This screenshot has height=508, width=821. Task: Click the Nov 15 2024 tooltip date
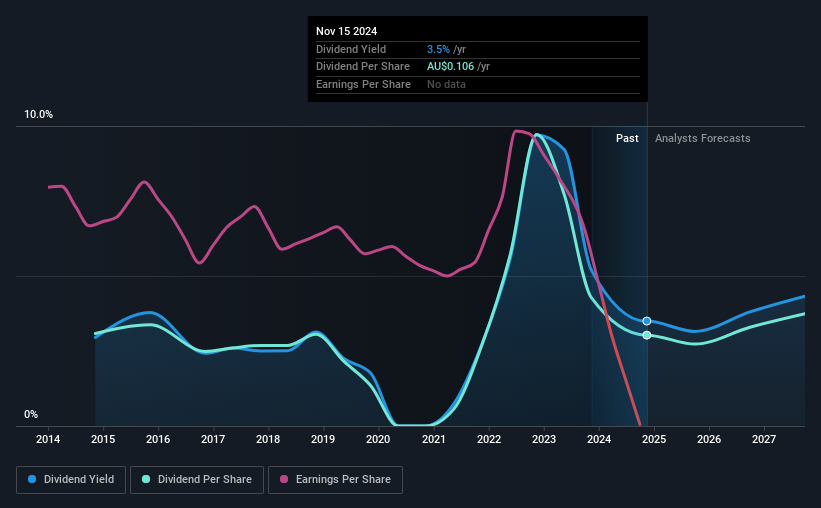pos(347,31)
